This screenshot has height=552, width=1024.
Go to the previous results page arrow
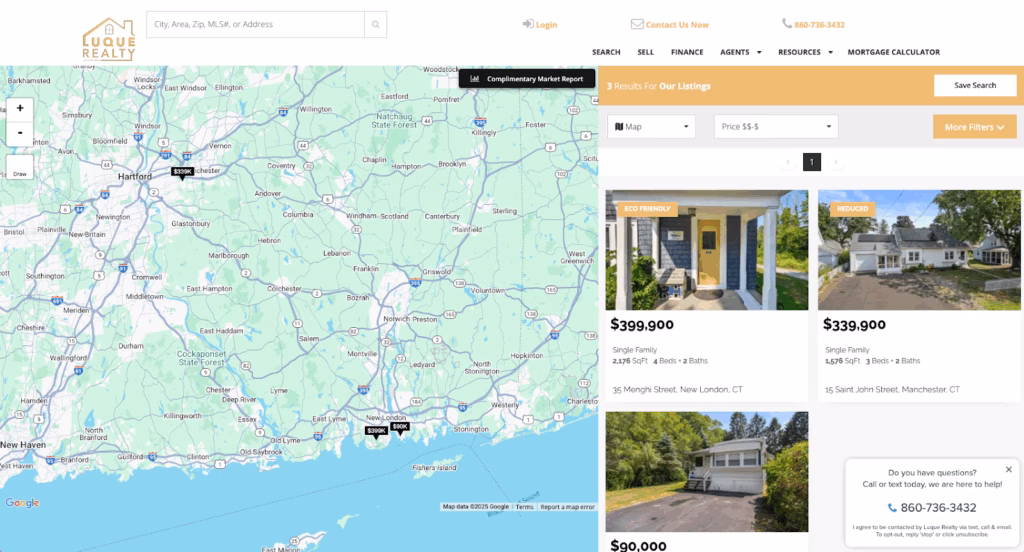coord(788,162)
